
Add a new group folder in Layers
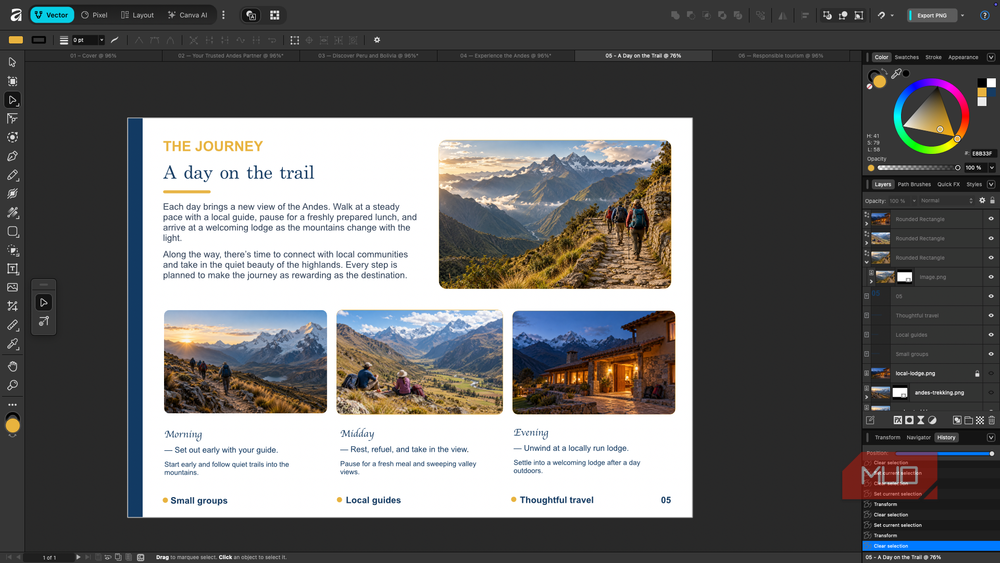point(968,420)
